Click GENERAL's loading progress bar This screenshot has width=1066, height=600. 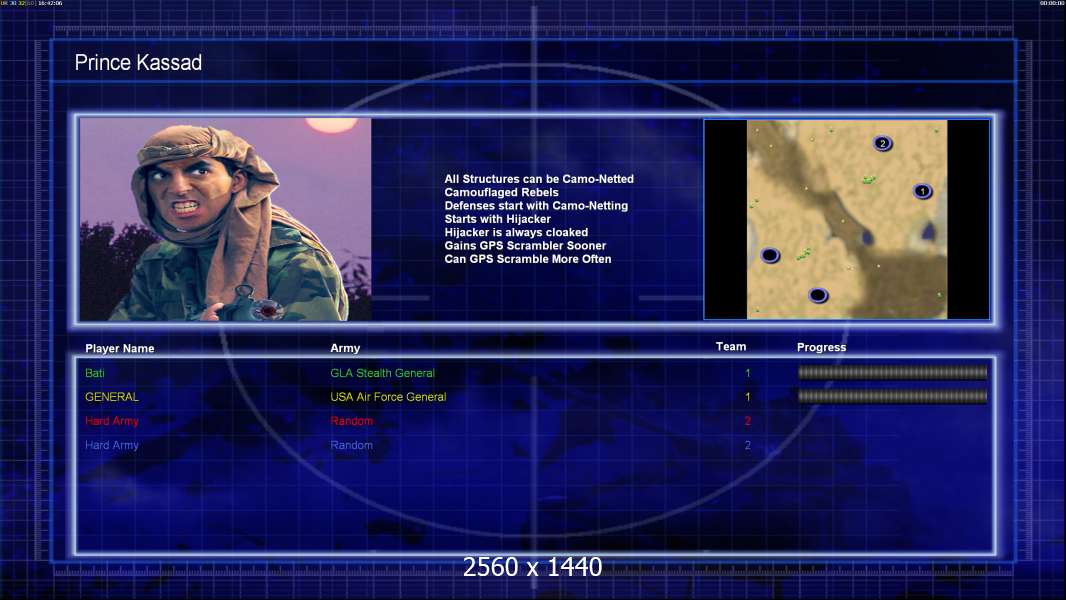(893, 396)
